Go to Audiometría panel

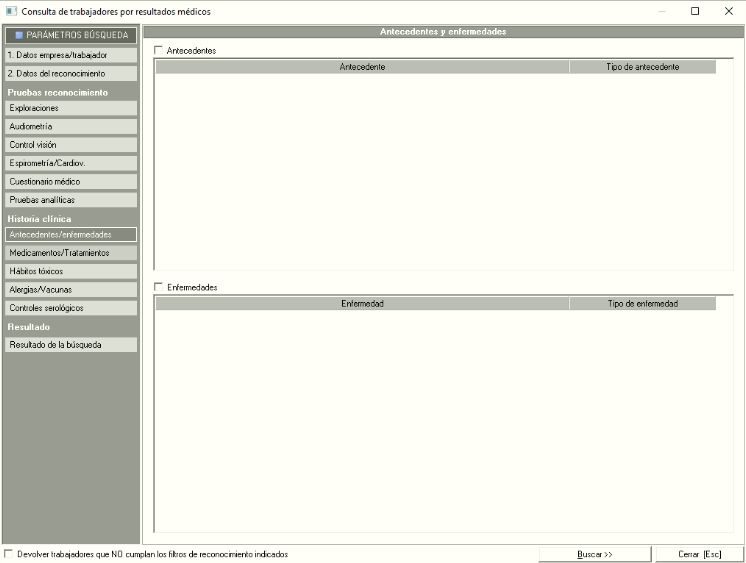click(x=70, y=127)
